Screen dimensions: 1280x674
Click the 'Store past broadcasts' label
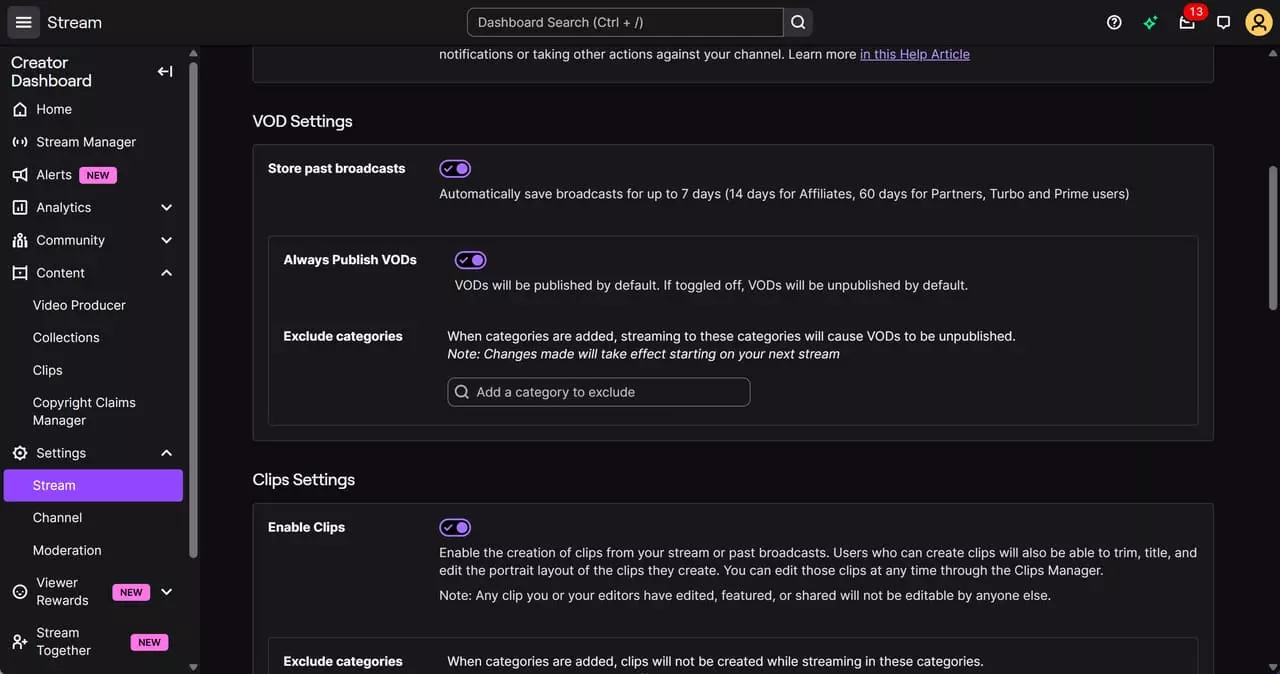click(337, 168)
